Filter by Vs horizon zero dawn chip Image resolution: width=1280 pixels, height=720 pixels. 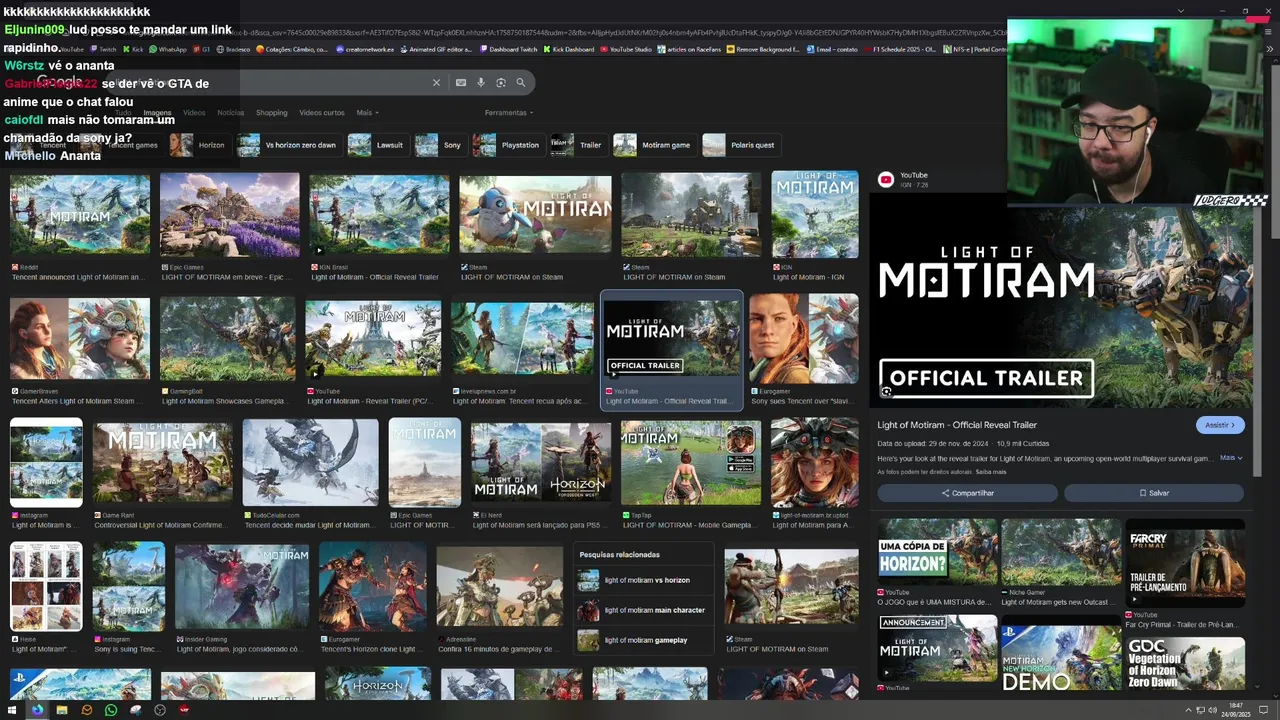(x=288, y=145)
